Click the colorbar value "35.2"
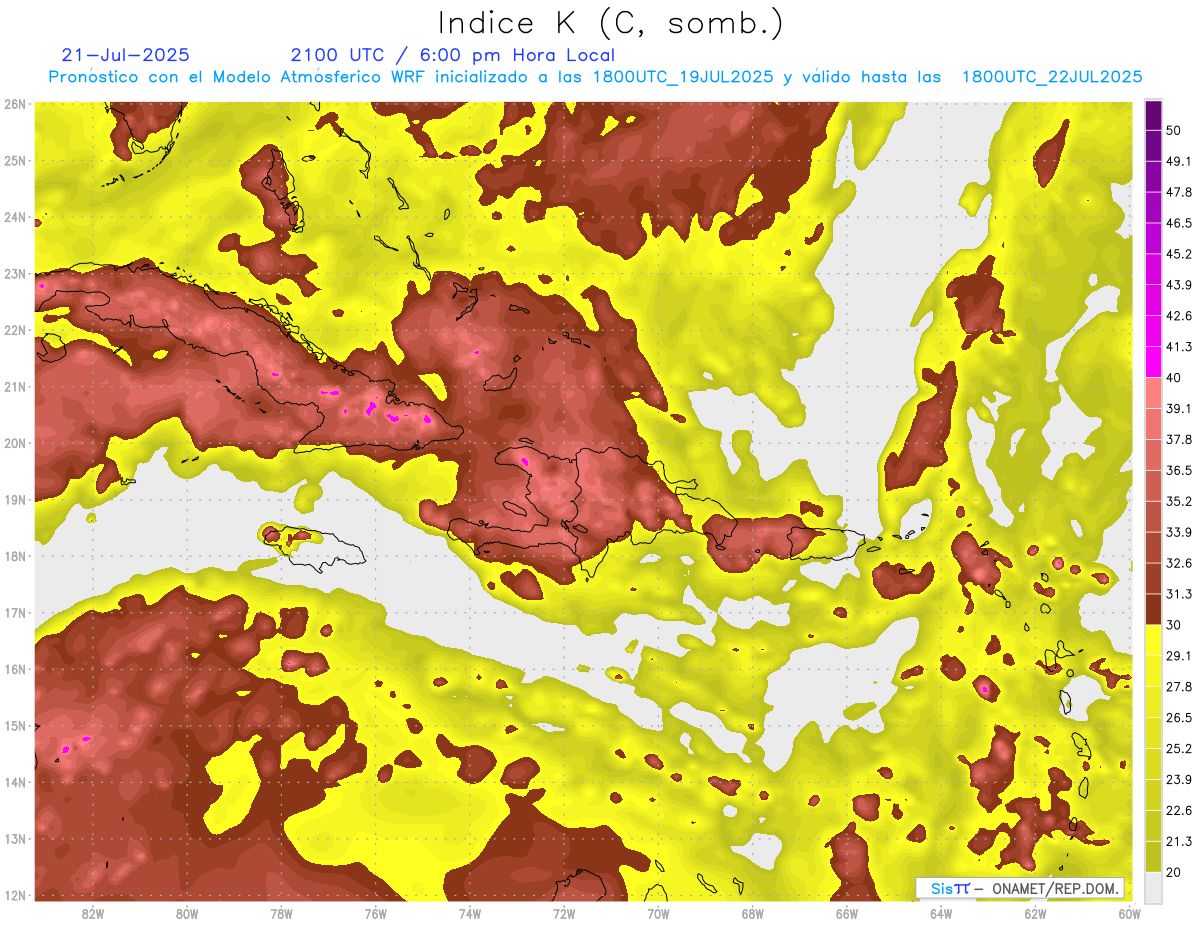Image resolution: width=1200 pixels, height=927 pixels. pos(1178,501)
